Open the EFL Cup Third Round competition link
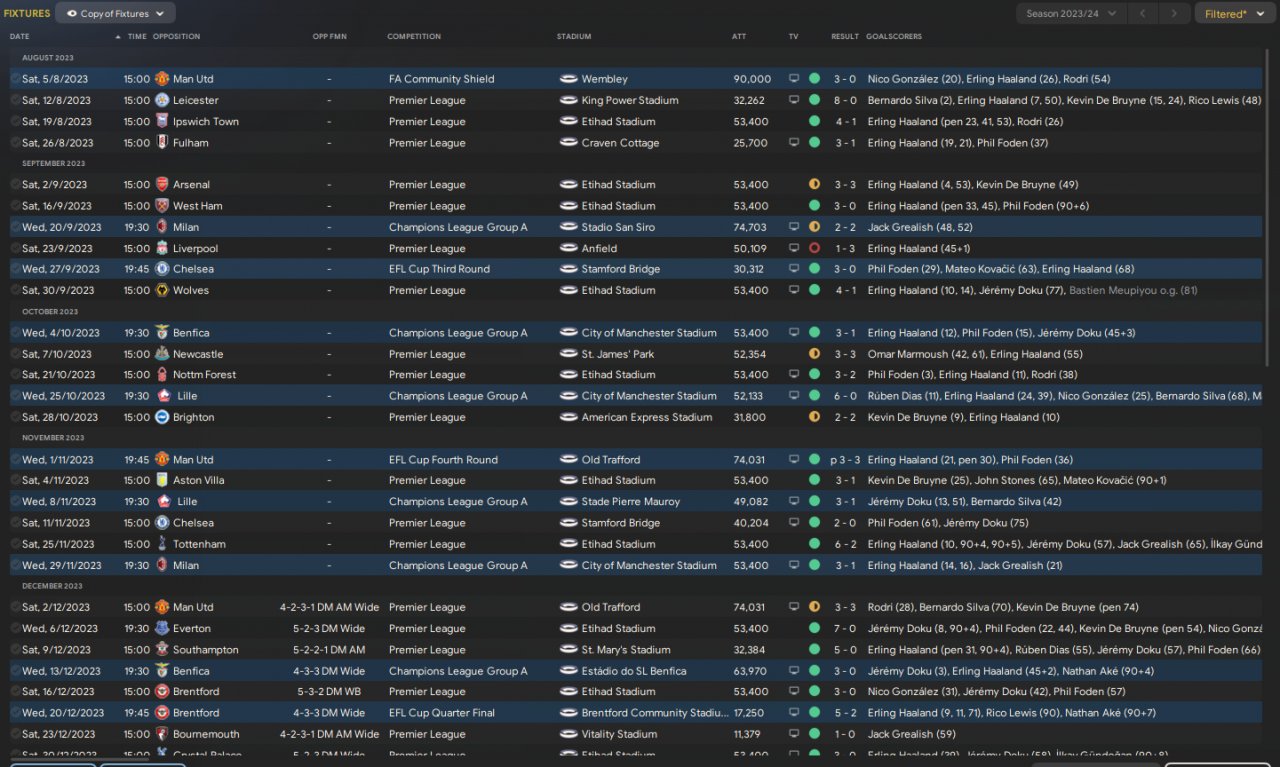 439,269
